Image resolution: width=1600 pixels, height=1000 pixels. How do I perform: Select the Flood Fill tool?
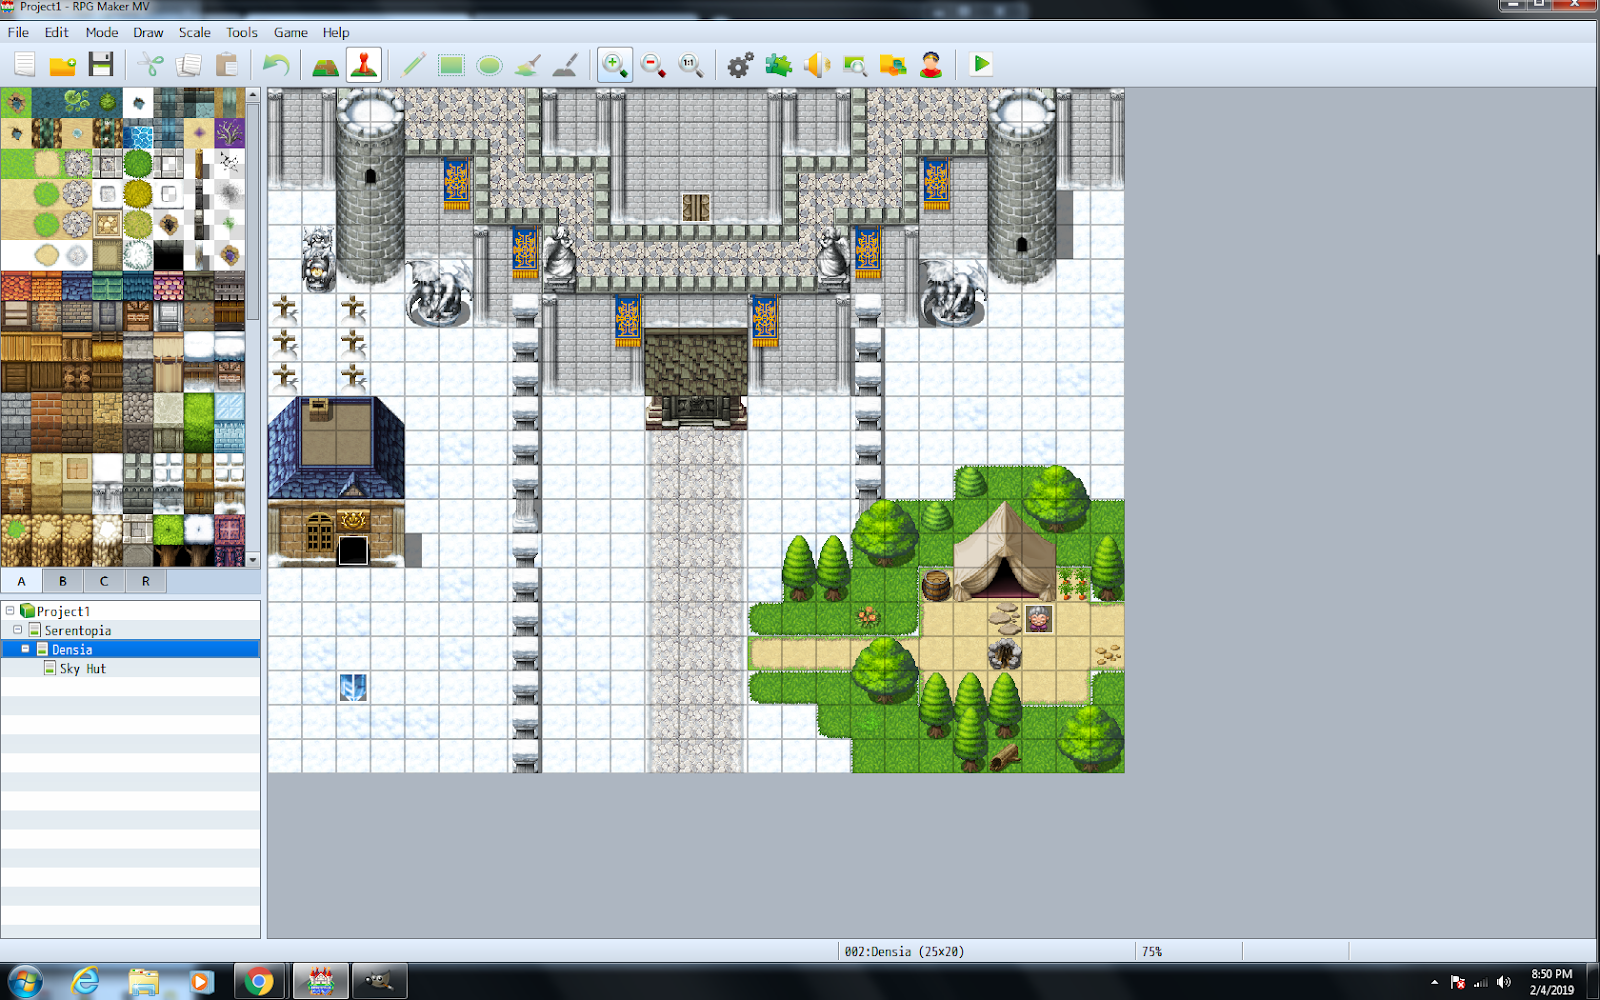pos(527,65)
